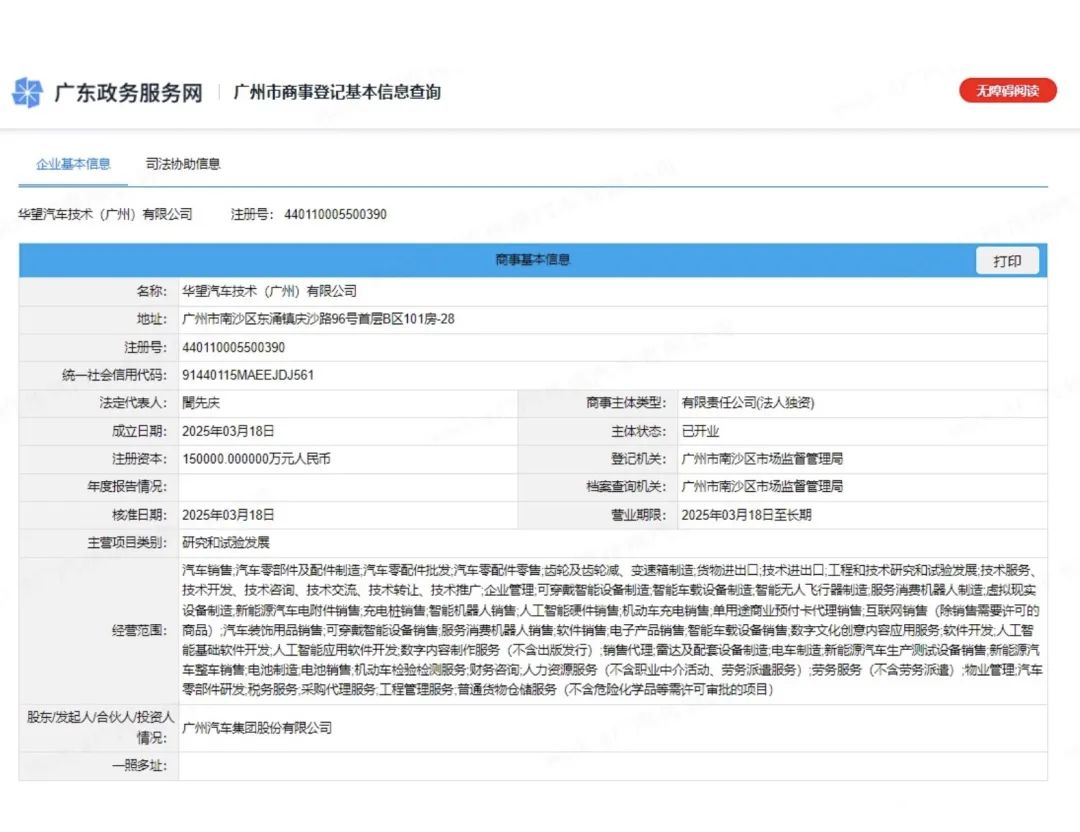This screenshot has width=1080, height=832.
Task: Select credit code 91440115MAEEJDJ561
Action: [x=248, y=375]
